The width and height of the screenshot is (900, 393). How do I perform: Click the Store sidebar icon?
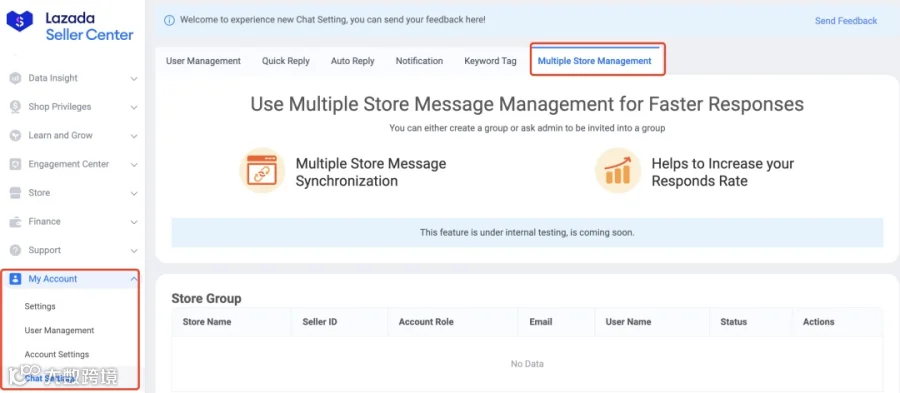15,193
